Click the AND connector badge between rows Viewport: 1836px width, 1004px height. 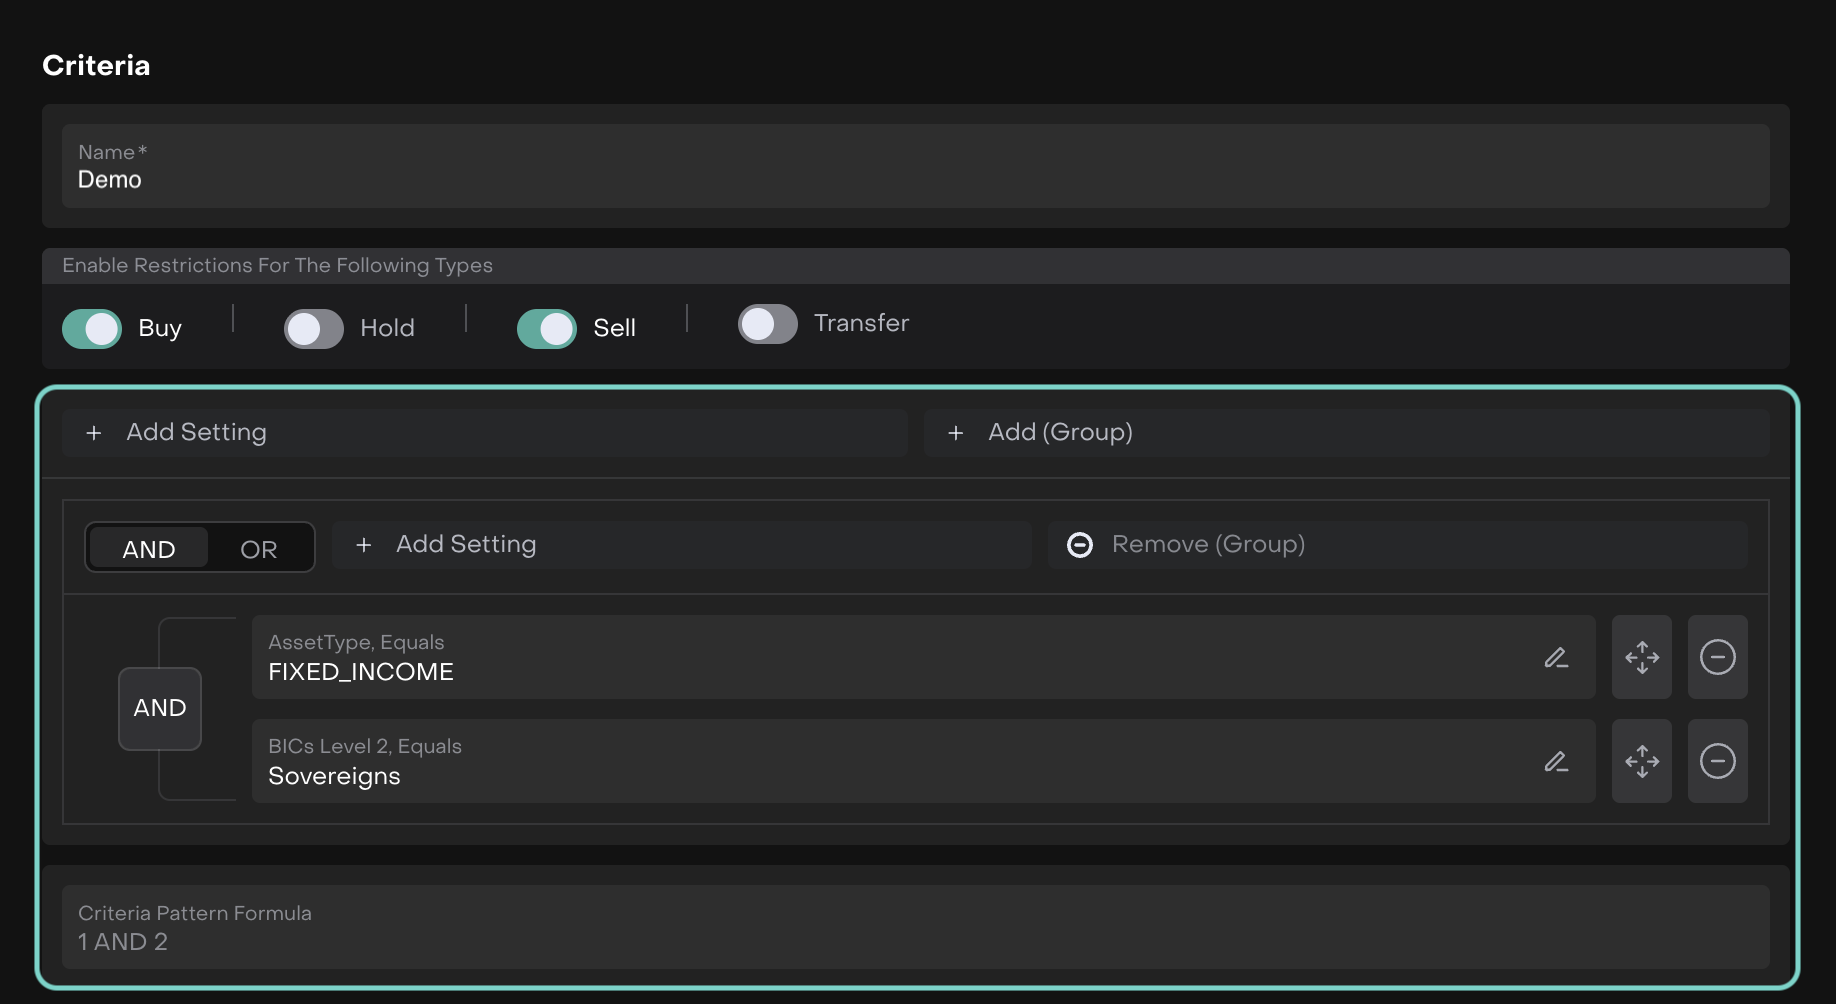tap(160, 709)
